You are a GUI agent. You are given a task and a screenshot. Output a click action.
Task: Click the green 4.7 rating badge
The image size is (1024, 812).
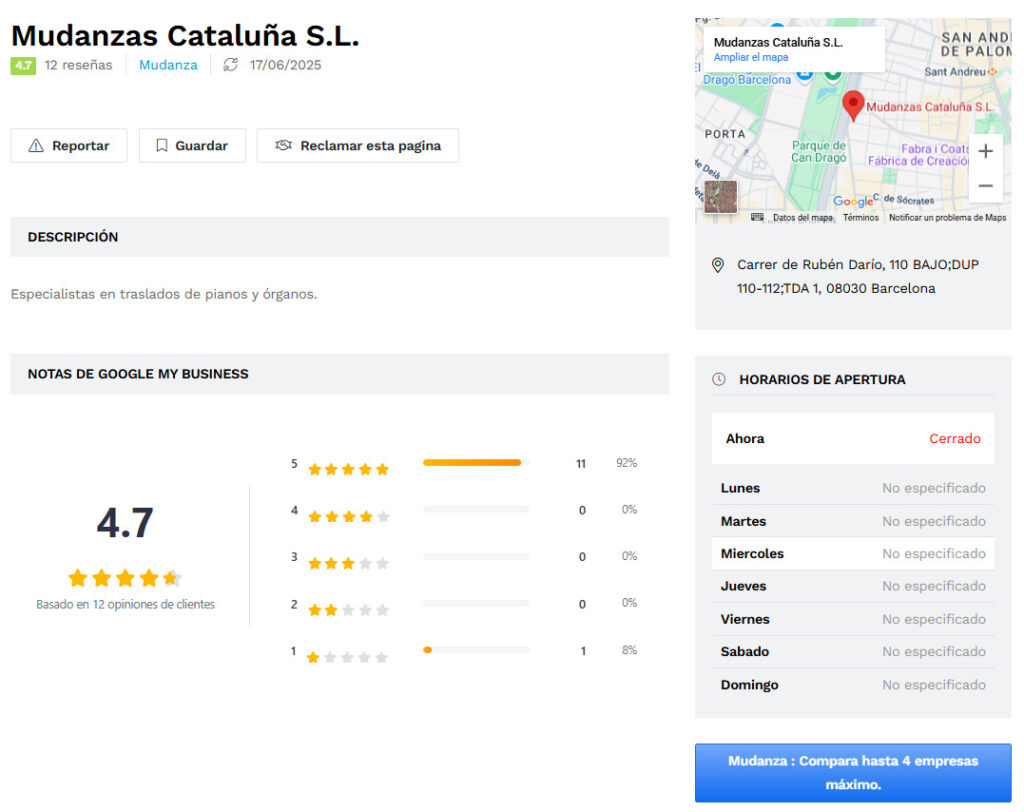23,65
